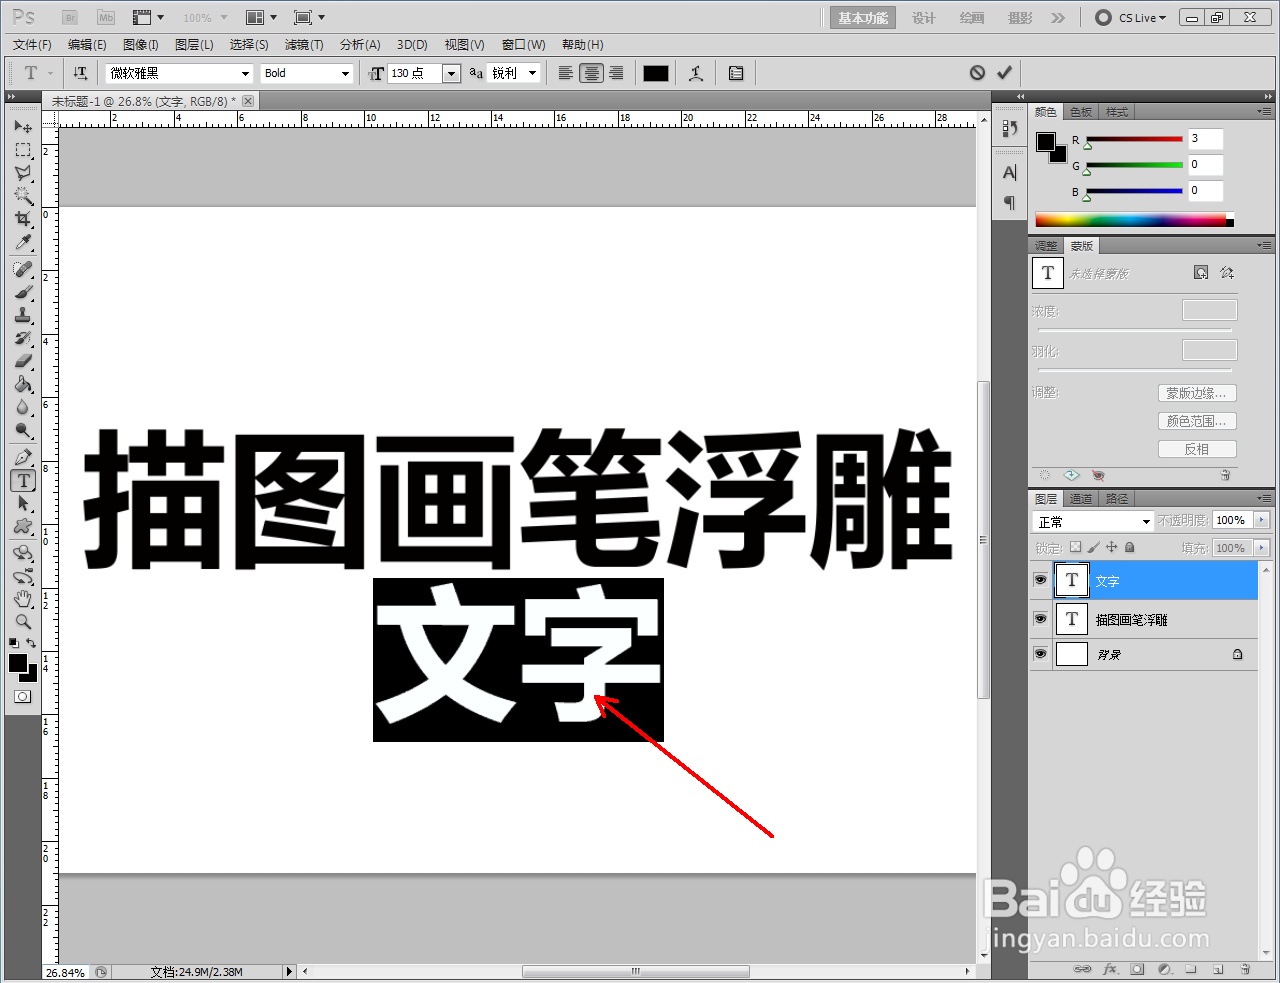Select the Paint Bucket tool
The image size is (1280, 983).
pyautogui.click(x=23, y=384)
